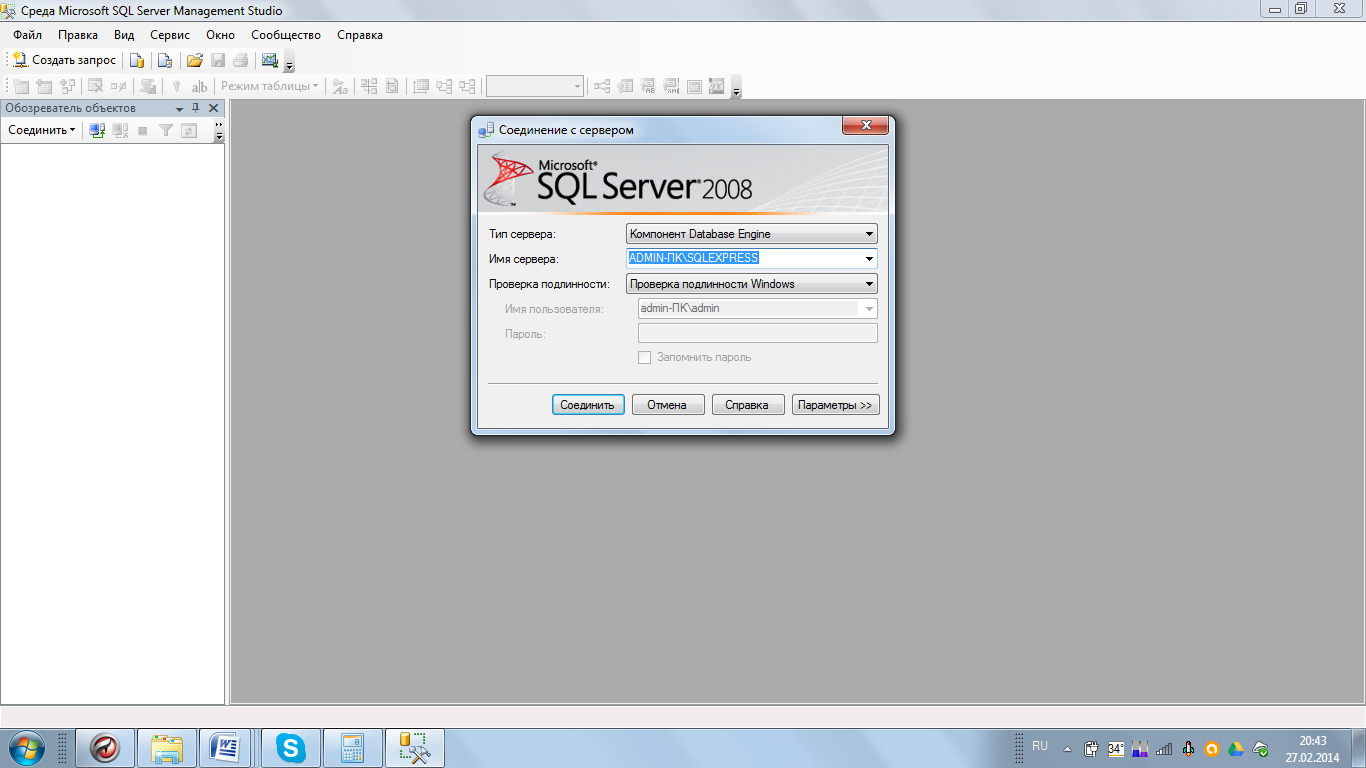Image resolution: width=1366 pixels, height=768 pixels.
Task: Click the refresh icon in Object Explorer
Action: point(189,130)
